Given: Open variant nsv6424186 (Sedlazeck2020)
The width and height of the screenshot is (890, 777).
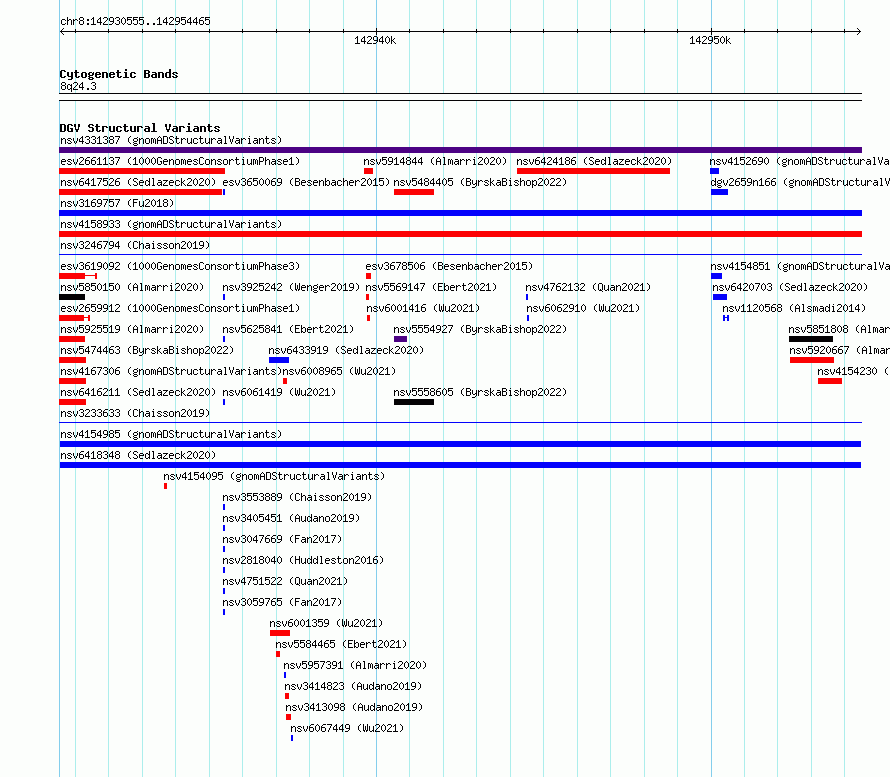Looking at the screenshot, I should (594, 161).
